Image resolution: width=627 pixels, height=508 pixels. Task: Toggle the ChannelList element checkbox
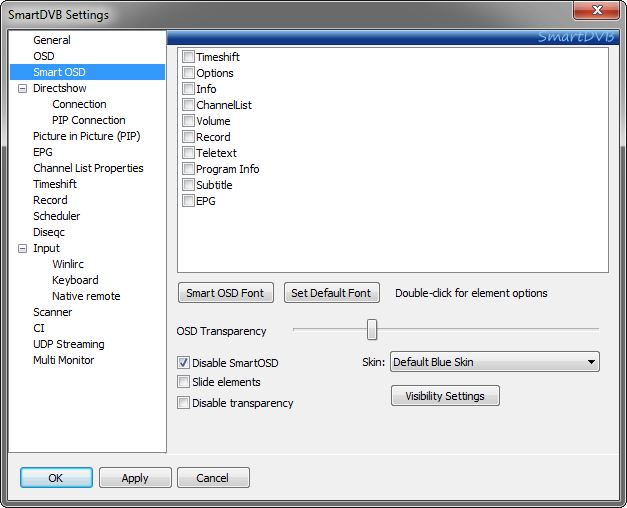[188, 104]
